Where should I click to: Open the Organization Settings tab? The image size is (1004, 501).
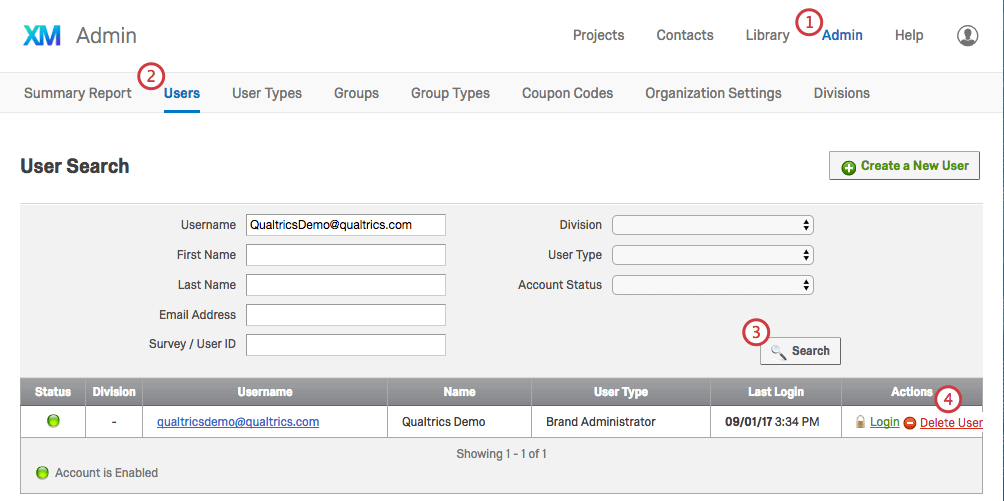713,94
